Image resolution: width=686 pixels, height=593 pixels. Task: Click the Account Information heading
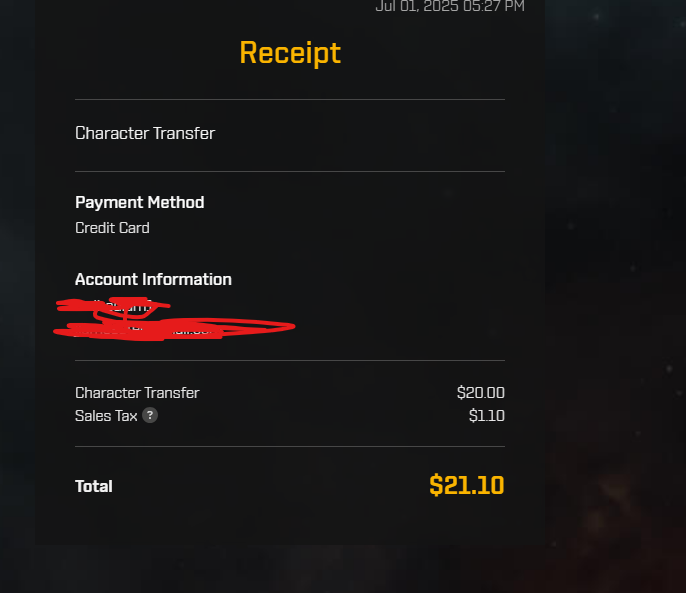[x=153, y=279]
